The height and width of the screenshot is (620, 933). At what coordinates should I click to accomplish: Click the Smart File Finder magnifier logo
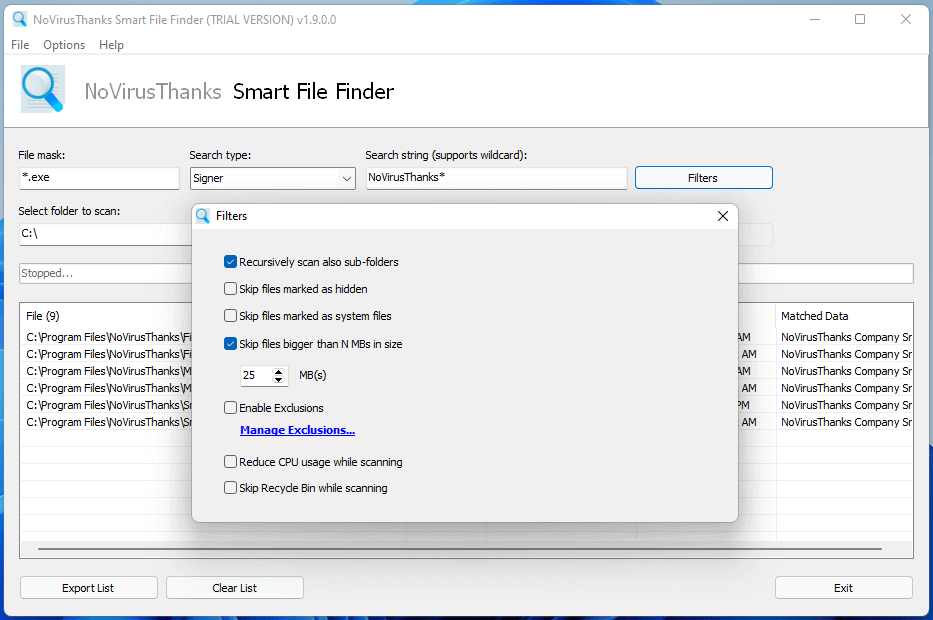pos(42,89)
